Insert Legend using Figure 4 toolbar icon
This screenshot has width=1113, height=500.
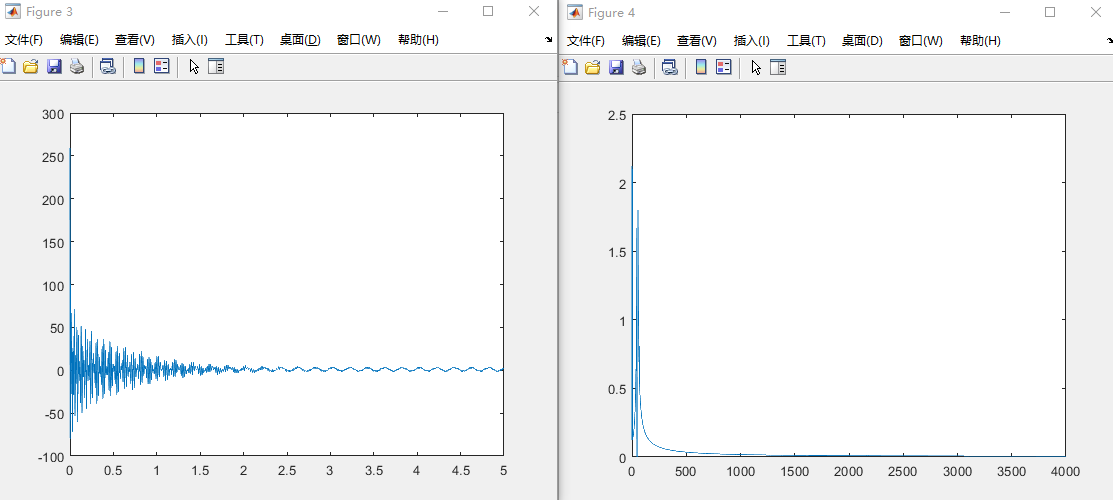click(x=724, y=67)
